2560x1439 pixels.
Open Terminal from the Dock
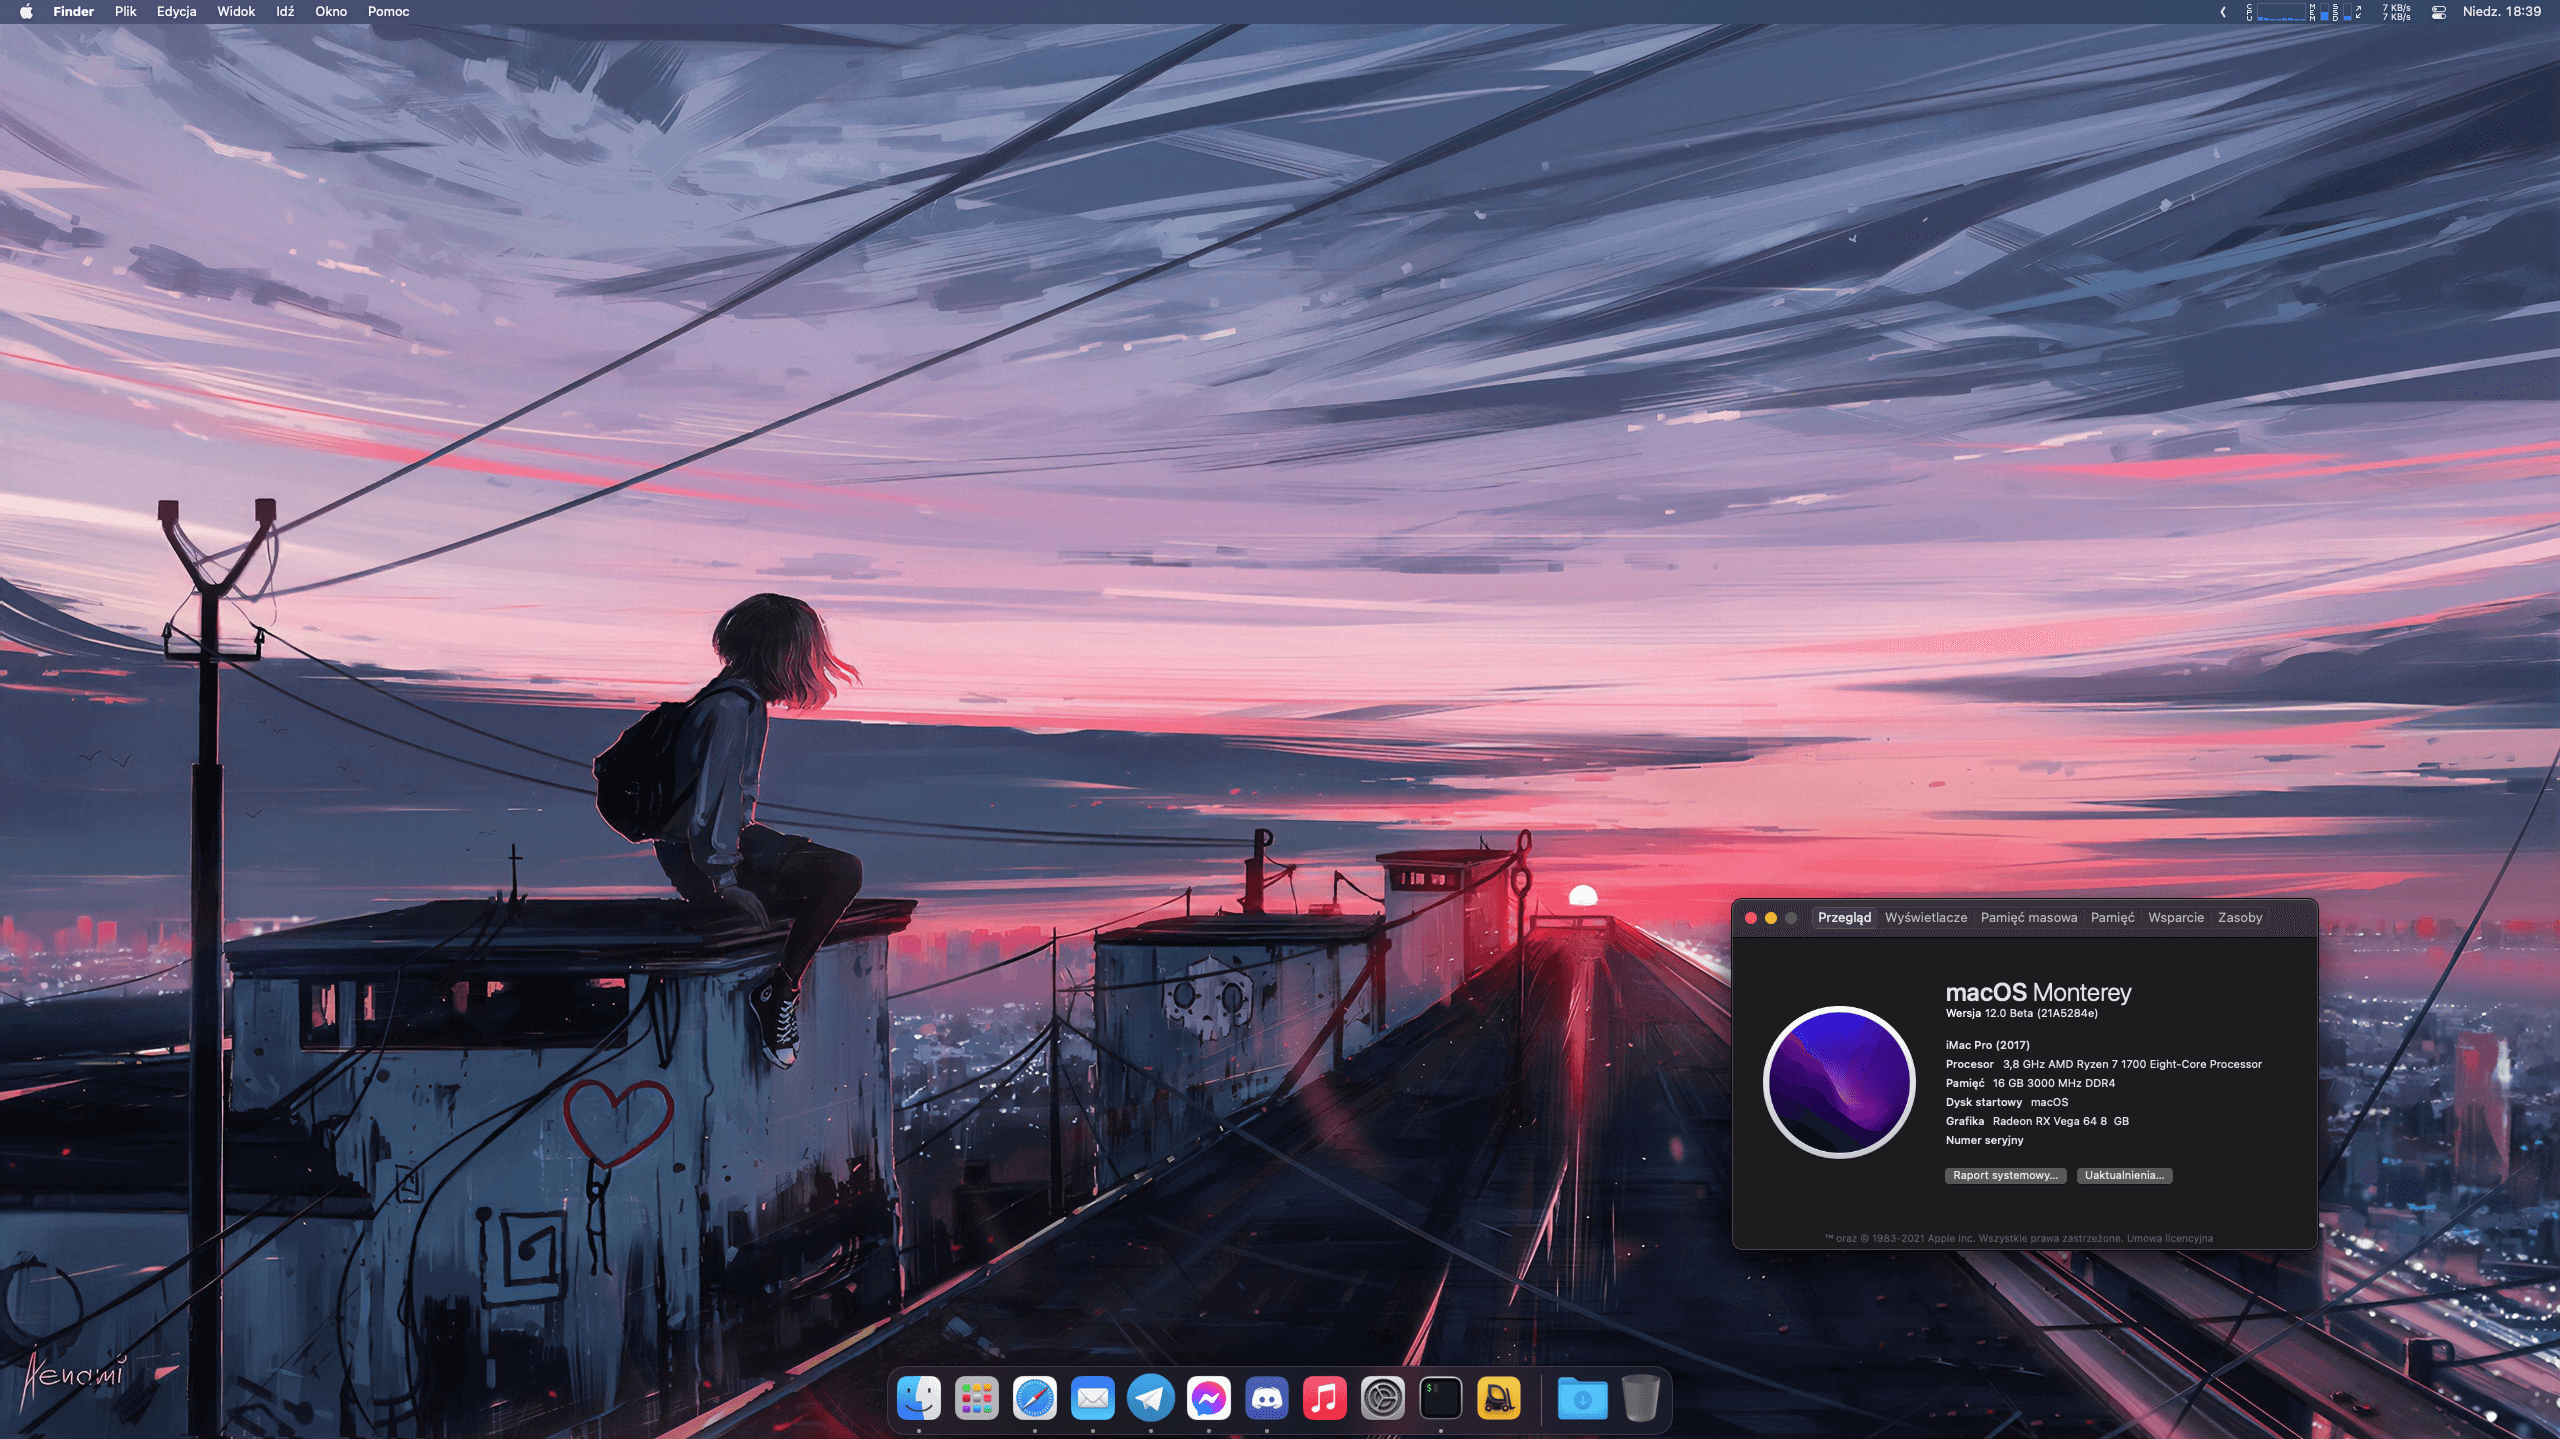[1440, 1398]
